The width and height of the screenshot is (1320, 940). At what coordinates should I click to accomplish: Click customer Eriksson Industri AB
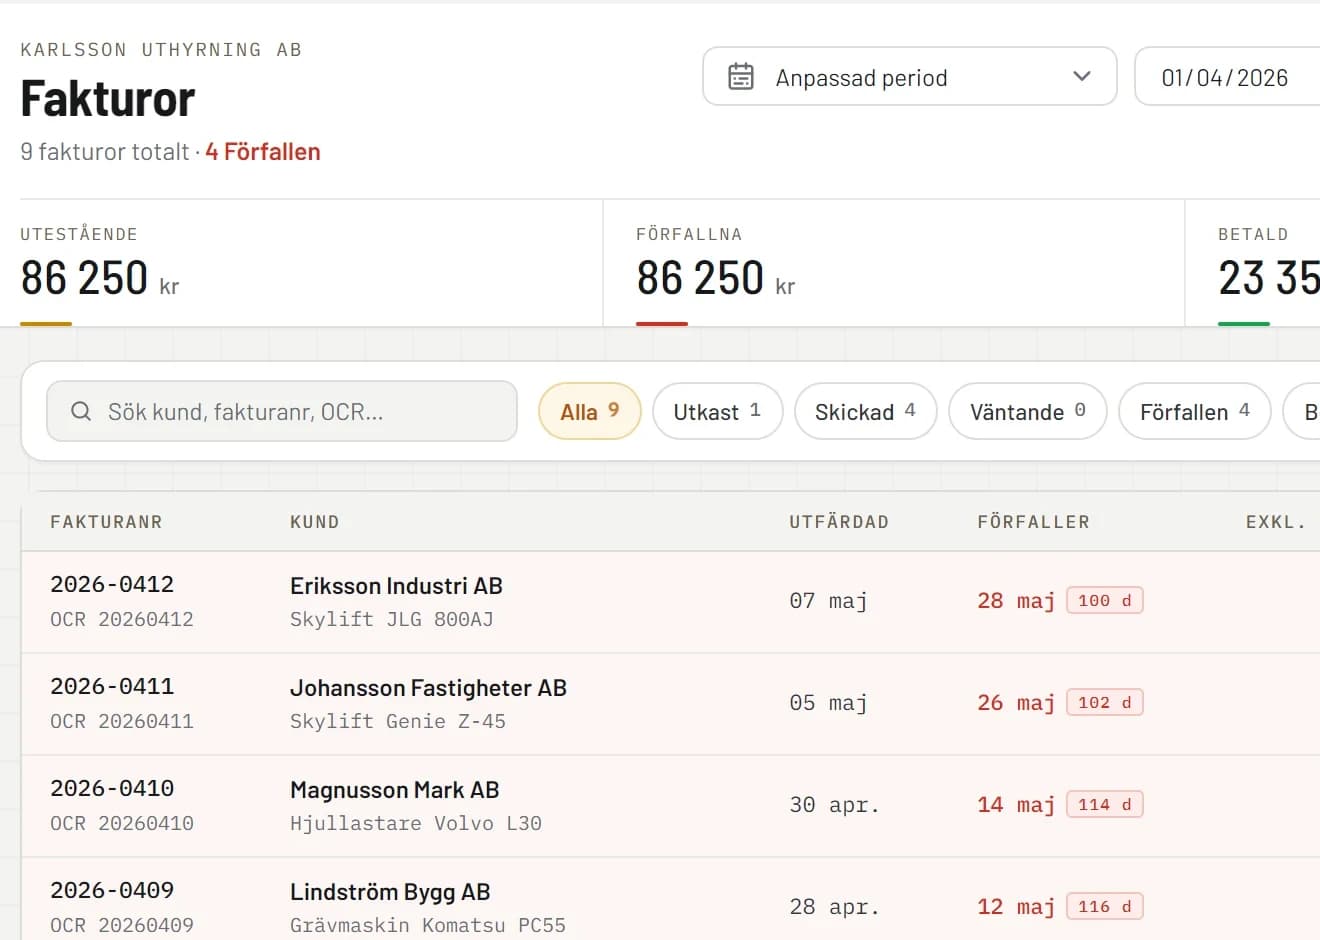(396, 586)
